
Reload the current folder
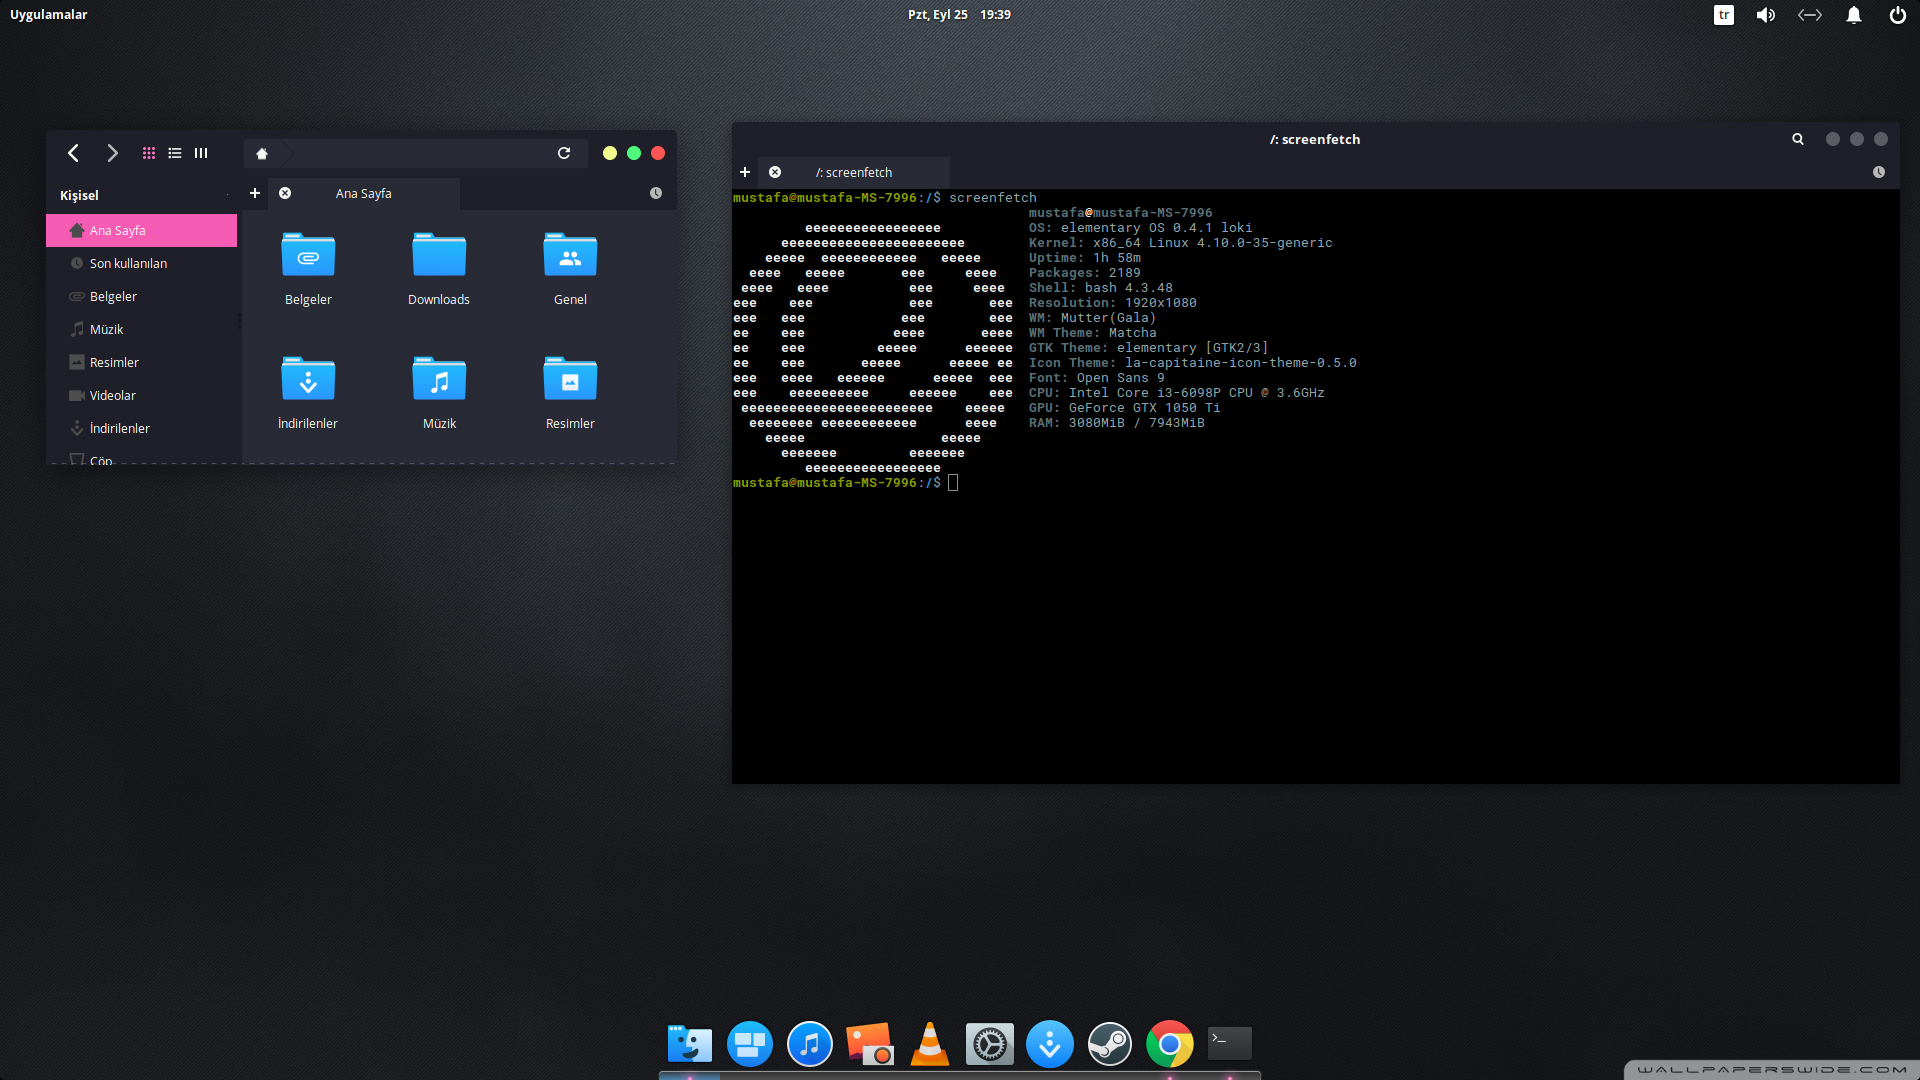[x=564, y=153]
